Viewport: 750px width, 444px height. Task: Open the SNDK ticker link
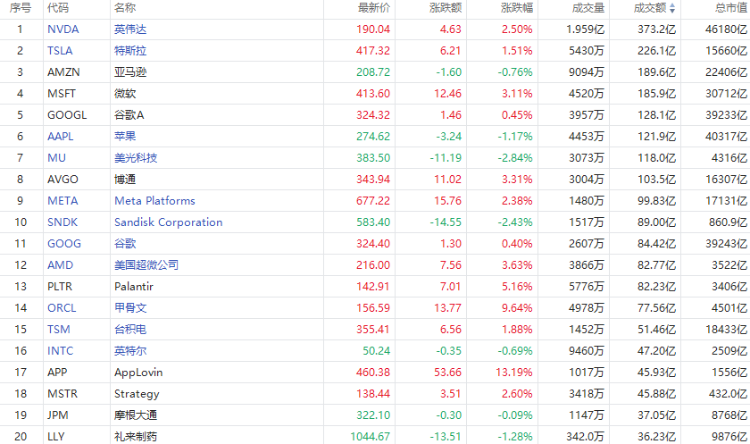(x=62, y=222)
